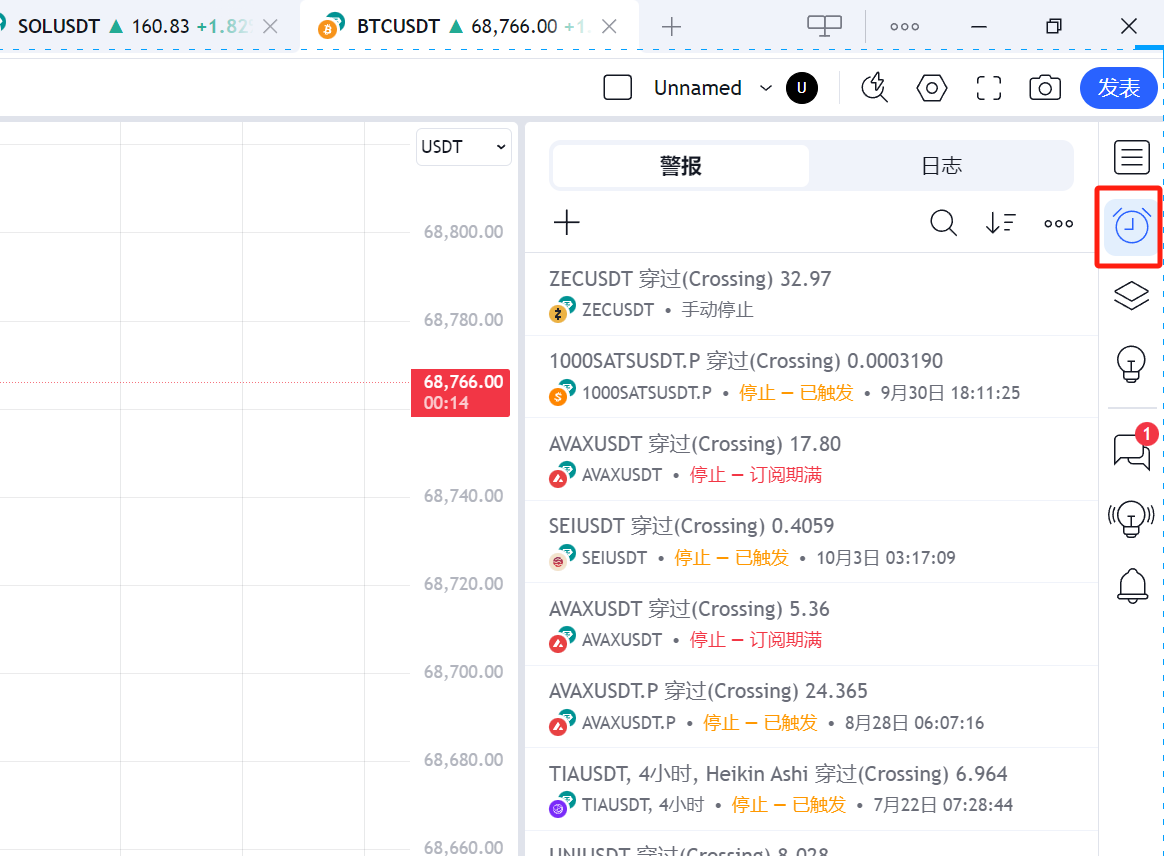This screenshot has width=1164, height=856.
Task: Take a chart snapshot with camera icon
Action: coord(1044,88)
